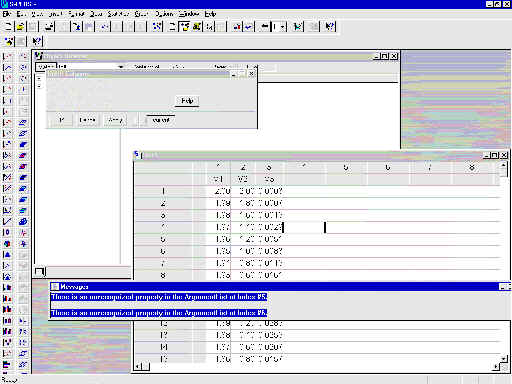The width and height of the screenshot is (512, 384).
Task: Click the help pointer icon in second toolbar row
Action: click(37, 41)
